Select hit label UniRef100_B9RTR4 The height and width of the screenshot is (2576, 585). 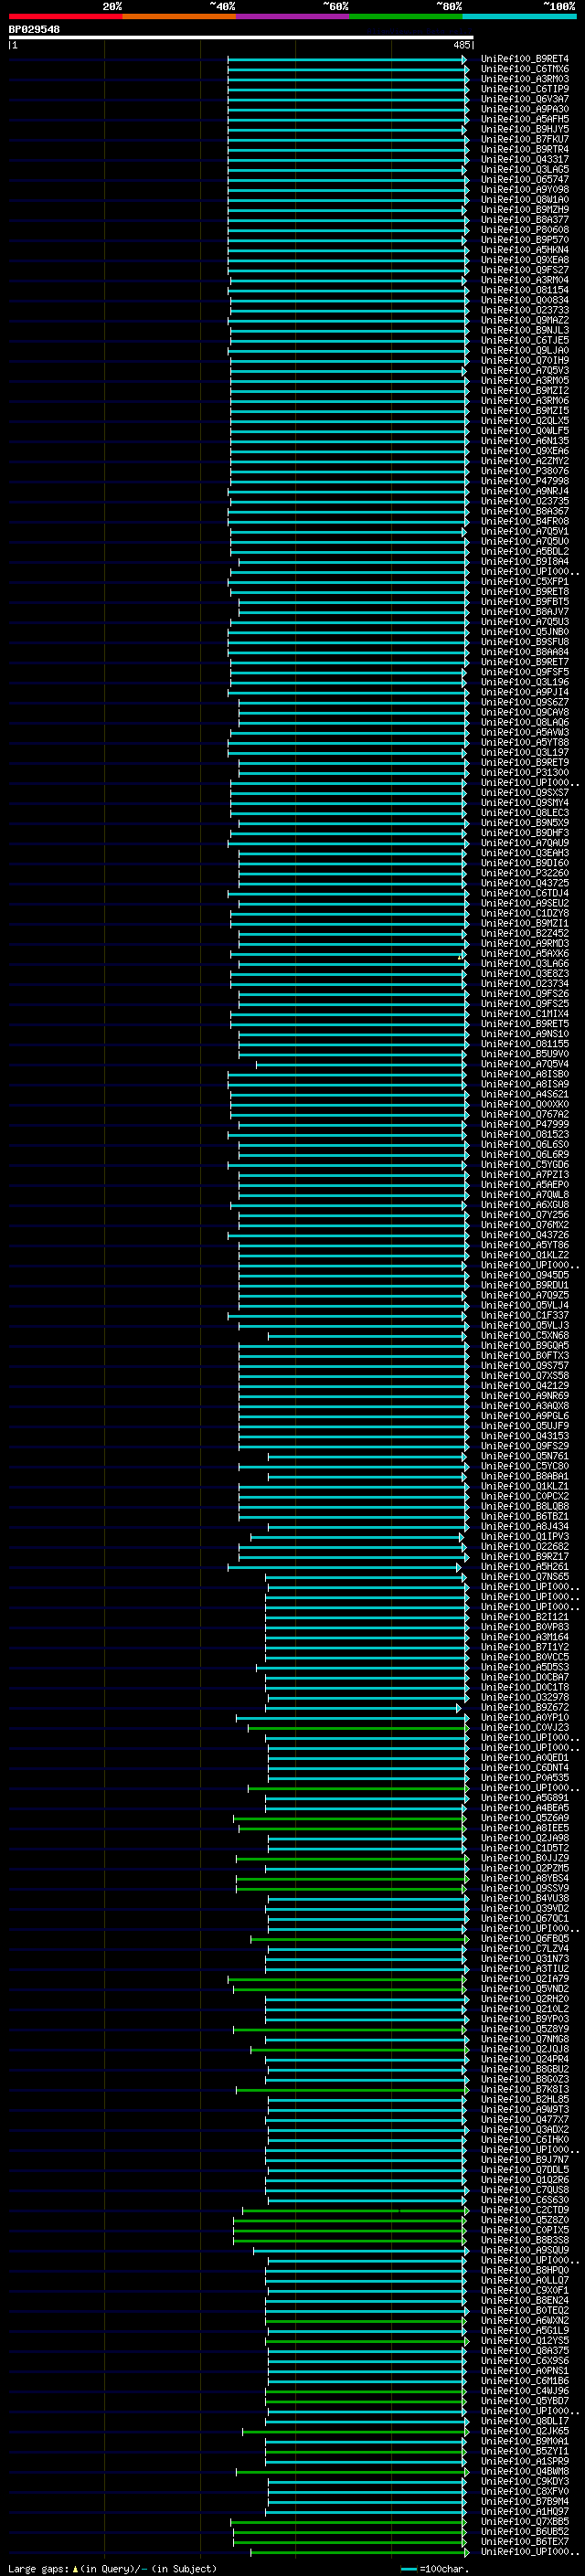(x=525, y=149)
